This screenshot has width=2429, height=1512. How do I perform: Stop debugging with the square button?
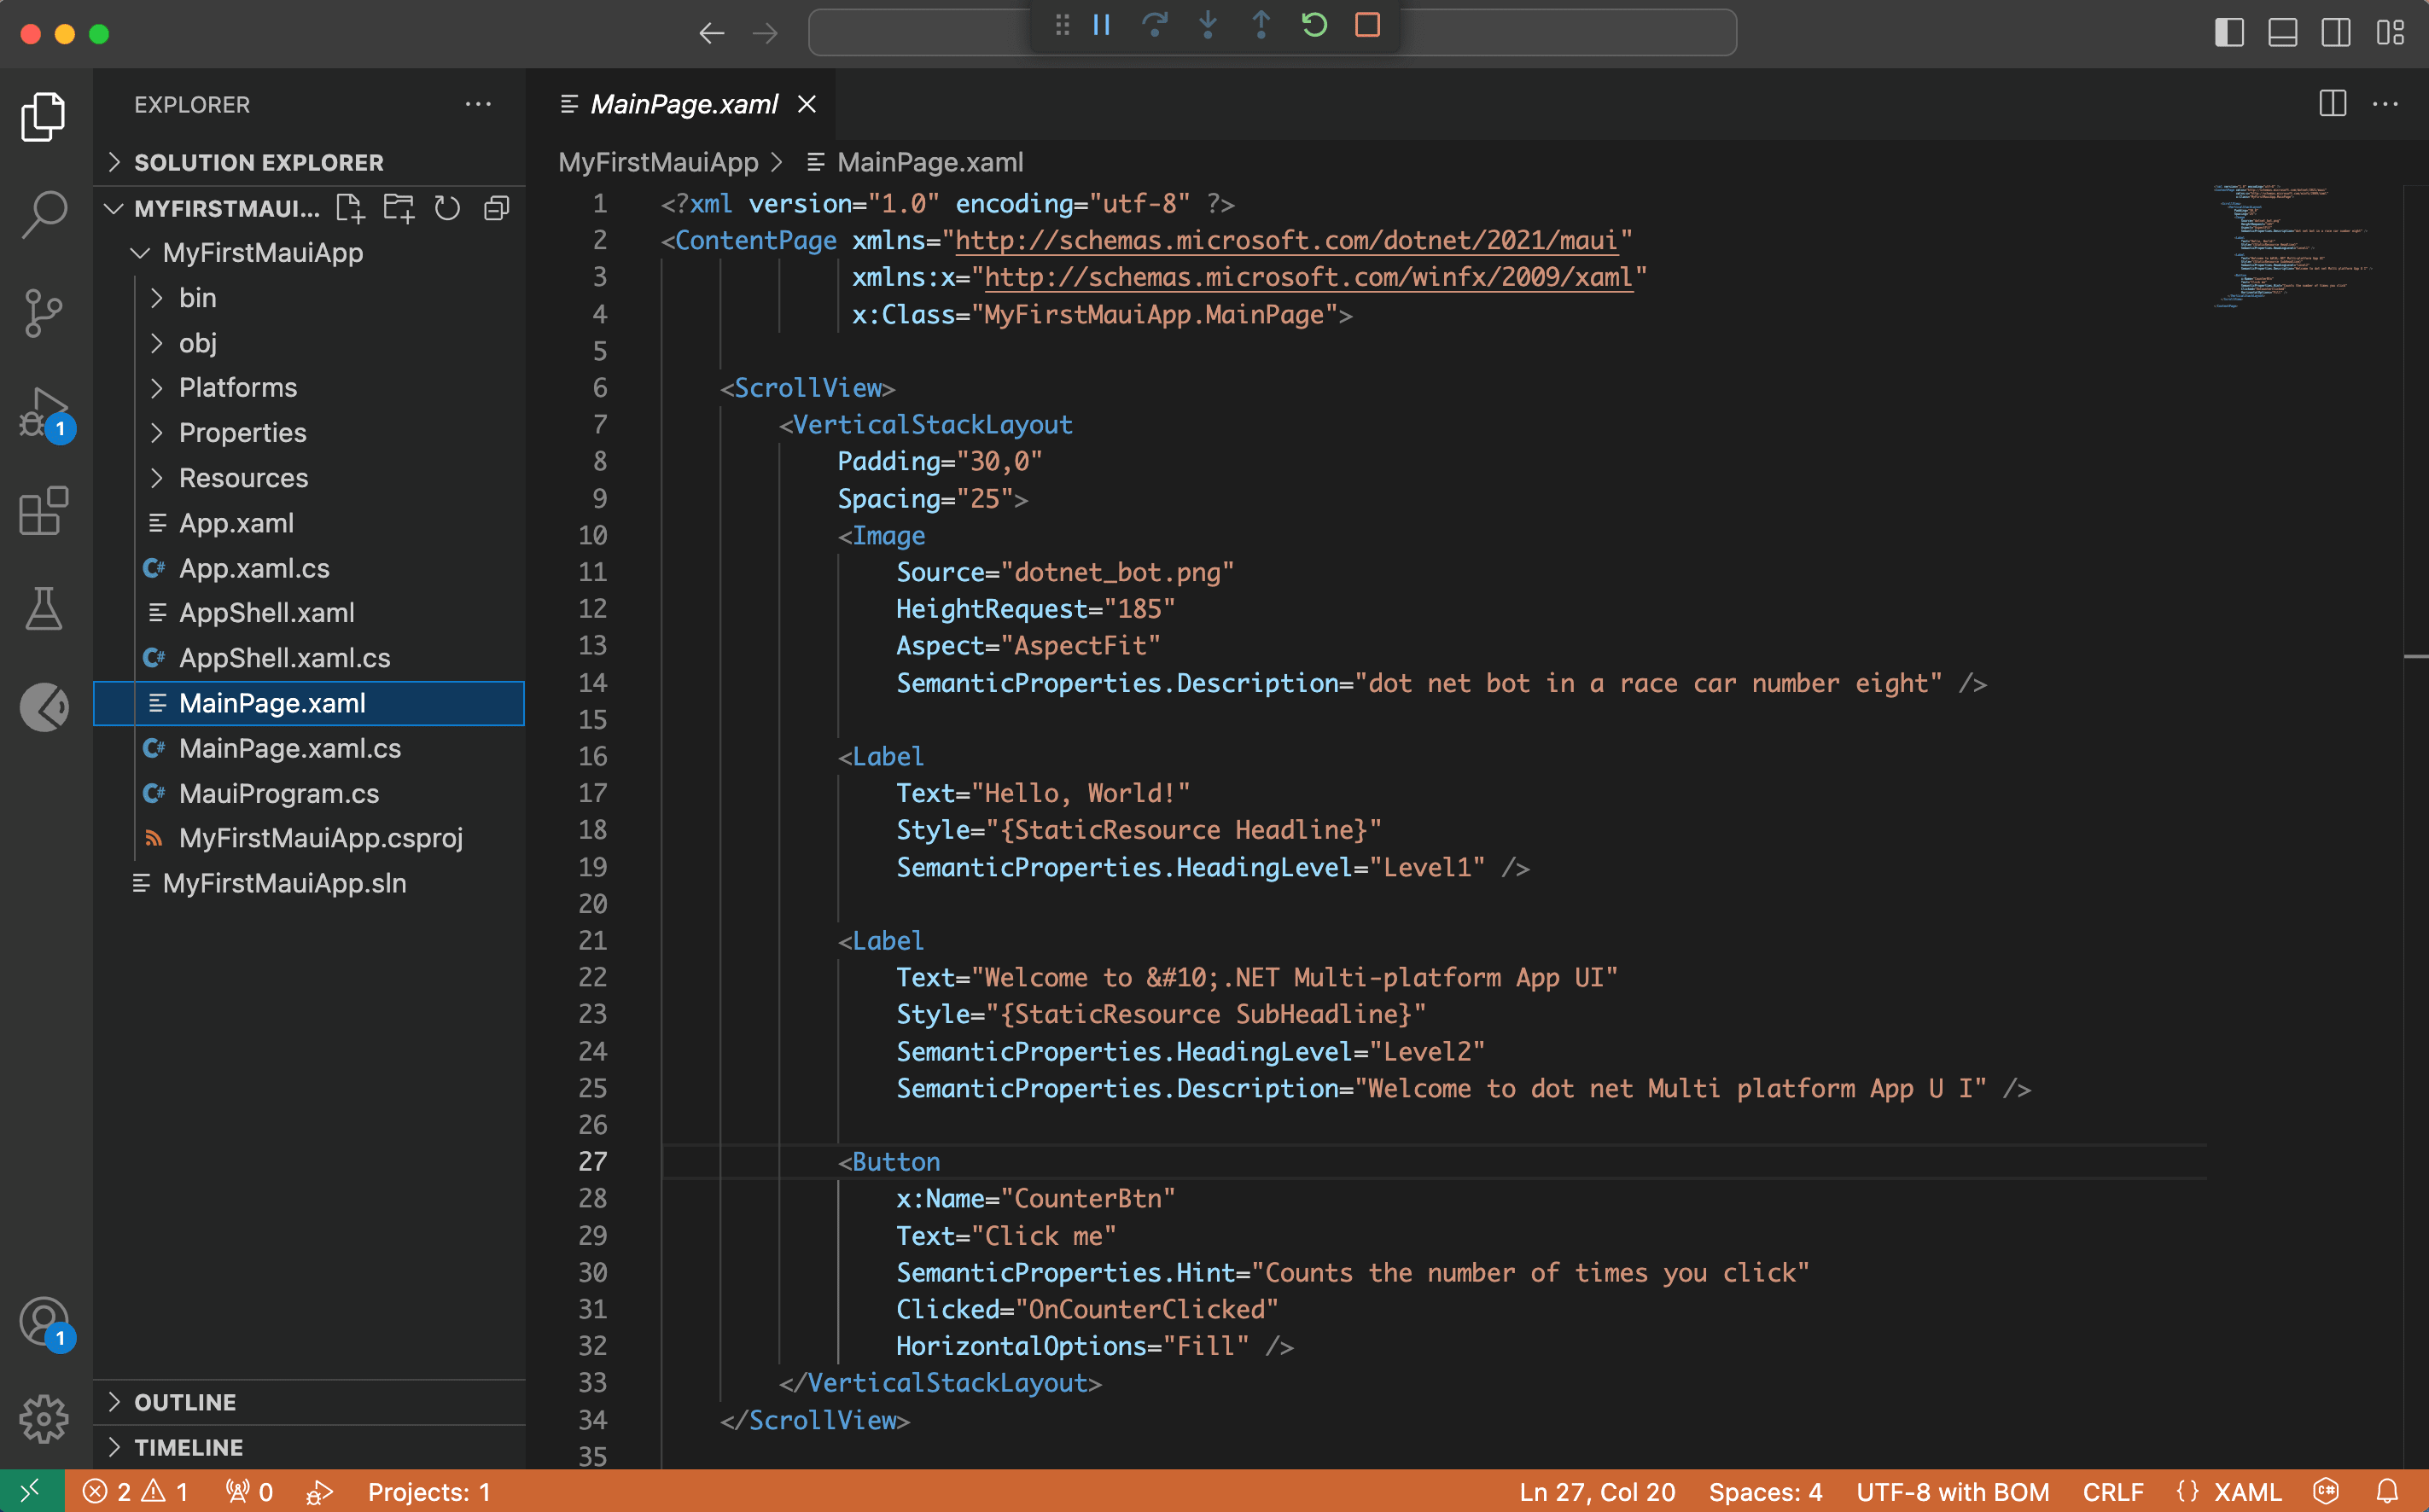[1367, 25]
